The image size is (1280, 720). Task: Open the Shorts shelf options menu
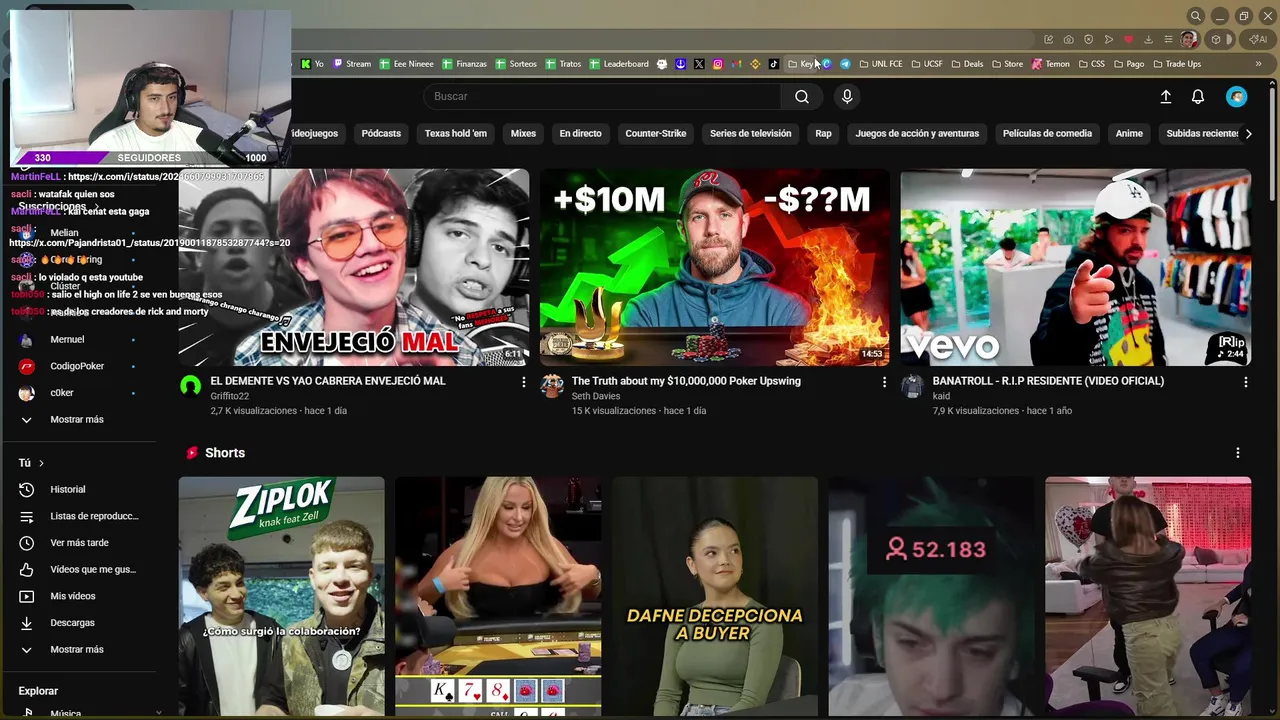coord(1237,453)
